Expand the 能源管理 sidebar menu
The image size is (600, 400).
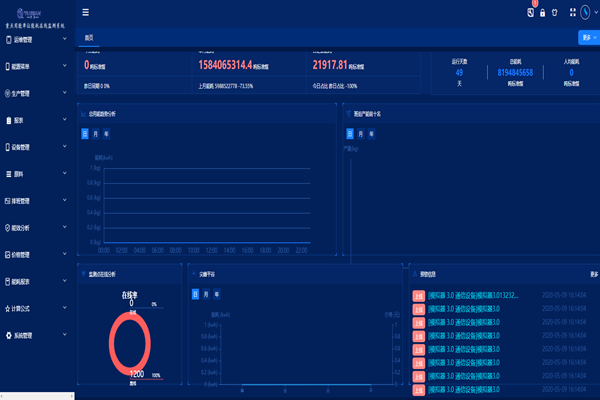point(64,66)
